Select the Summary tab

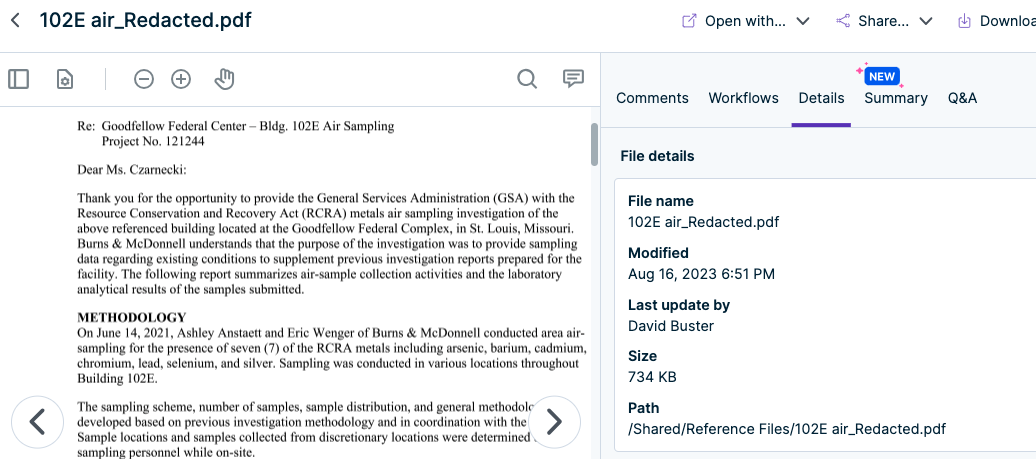pos(895,98)
